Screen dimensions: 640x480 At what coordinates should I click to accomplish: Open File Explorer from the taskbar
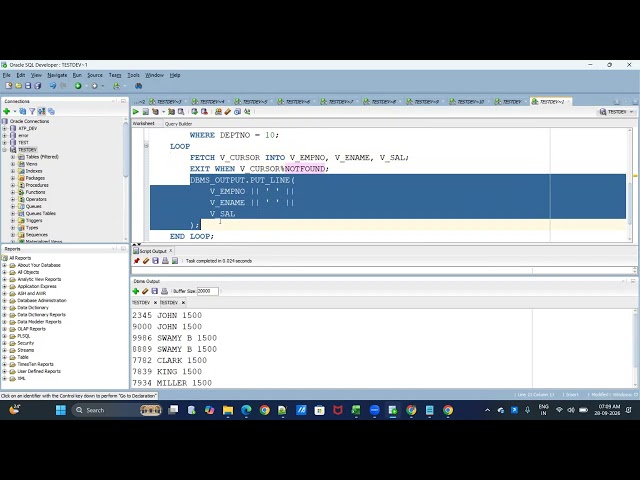pos(228,410)
